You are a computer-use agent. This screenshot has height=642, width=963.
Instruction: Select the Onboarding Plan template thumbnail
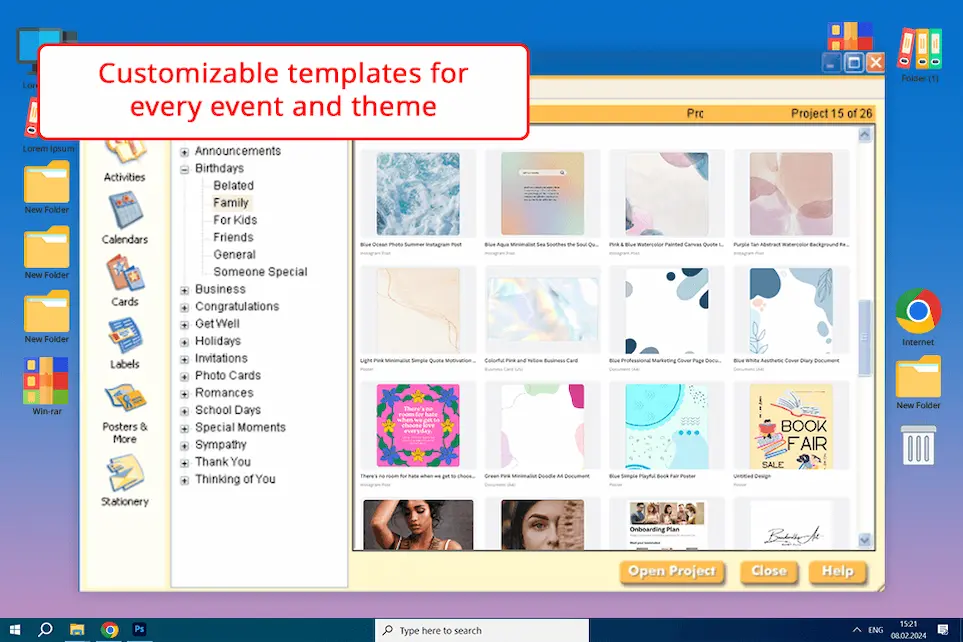(x=666, y=524)
